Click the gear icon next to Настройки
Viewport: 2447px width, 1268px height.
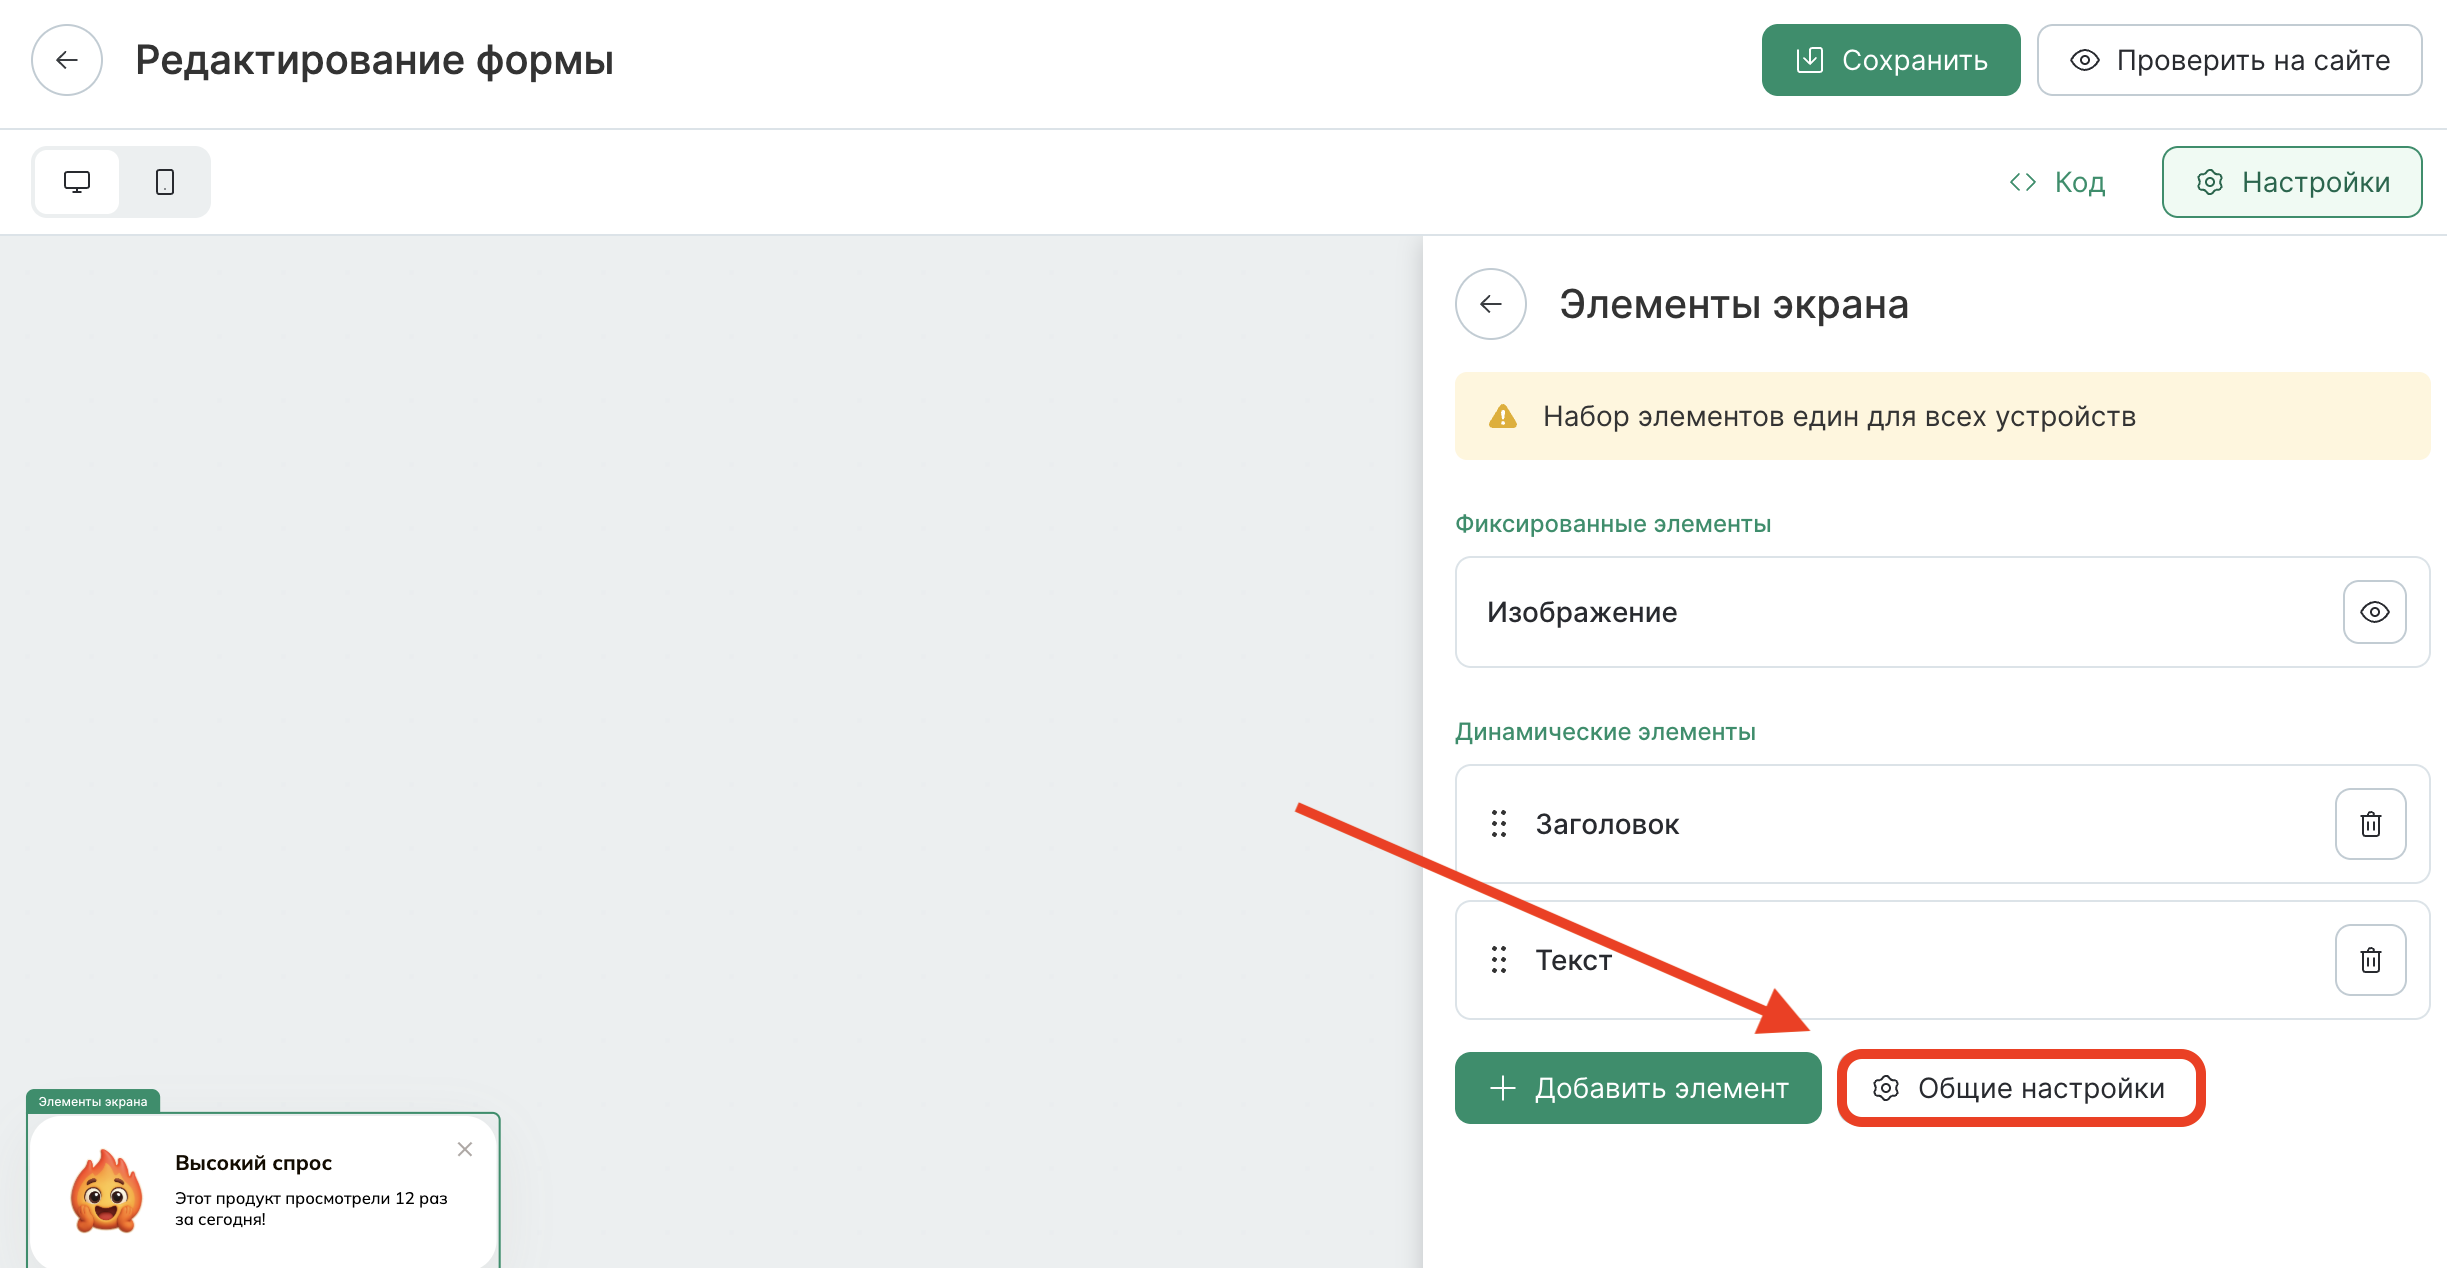tap(2210, 181)
